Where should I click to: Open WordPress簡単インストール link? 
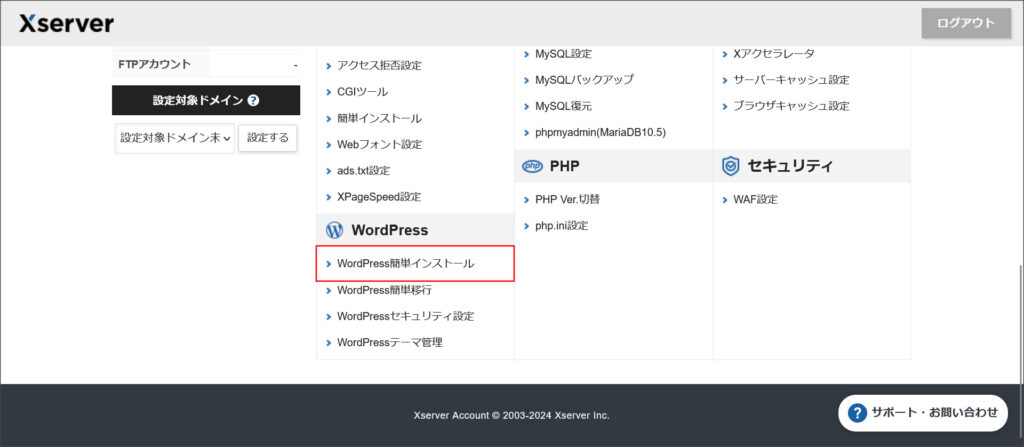pos(405,264)
